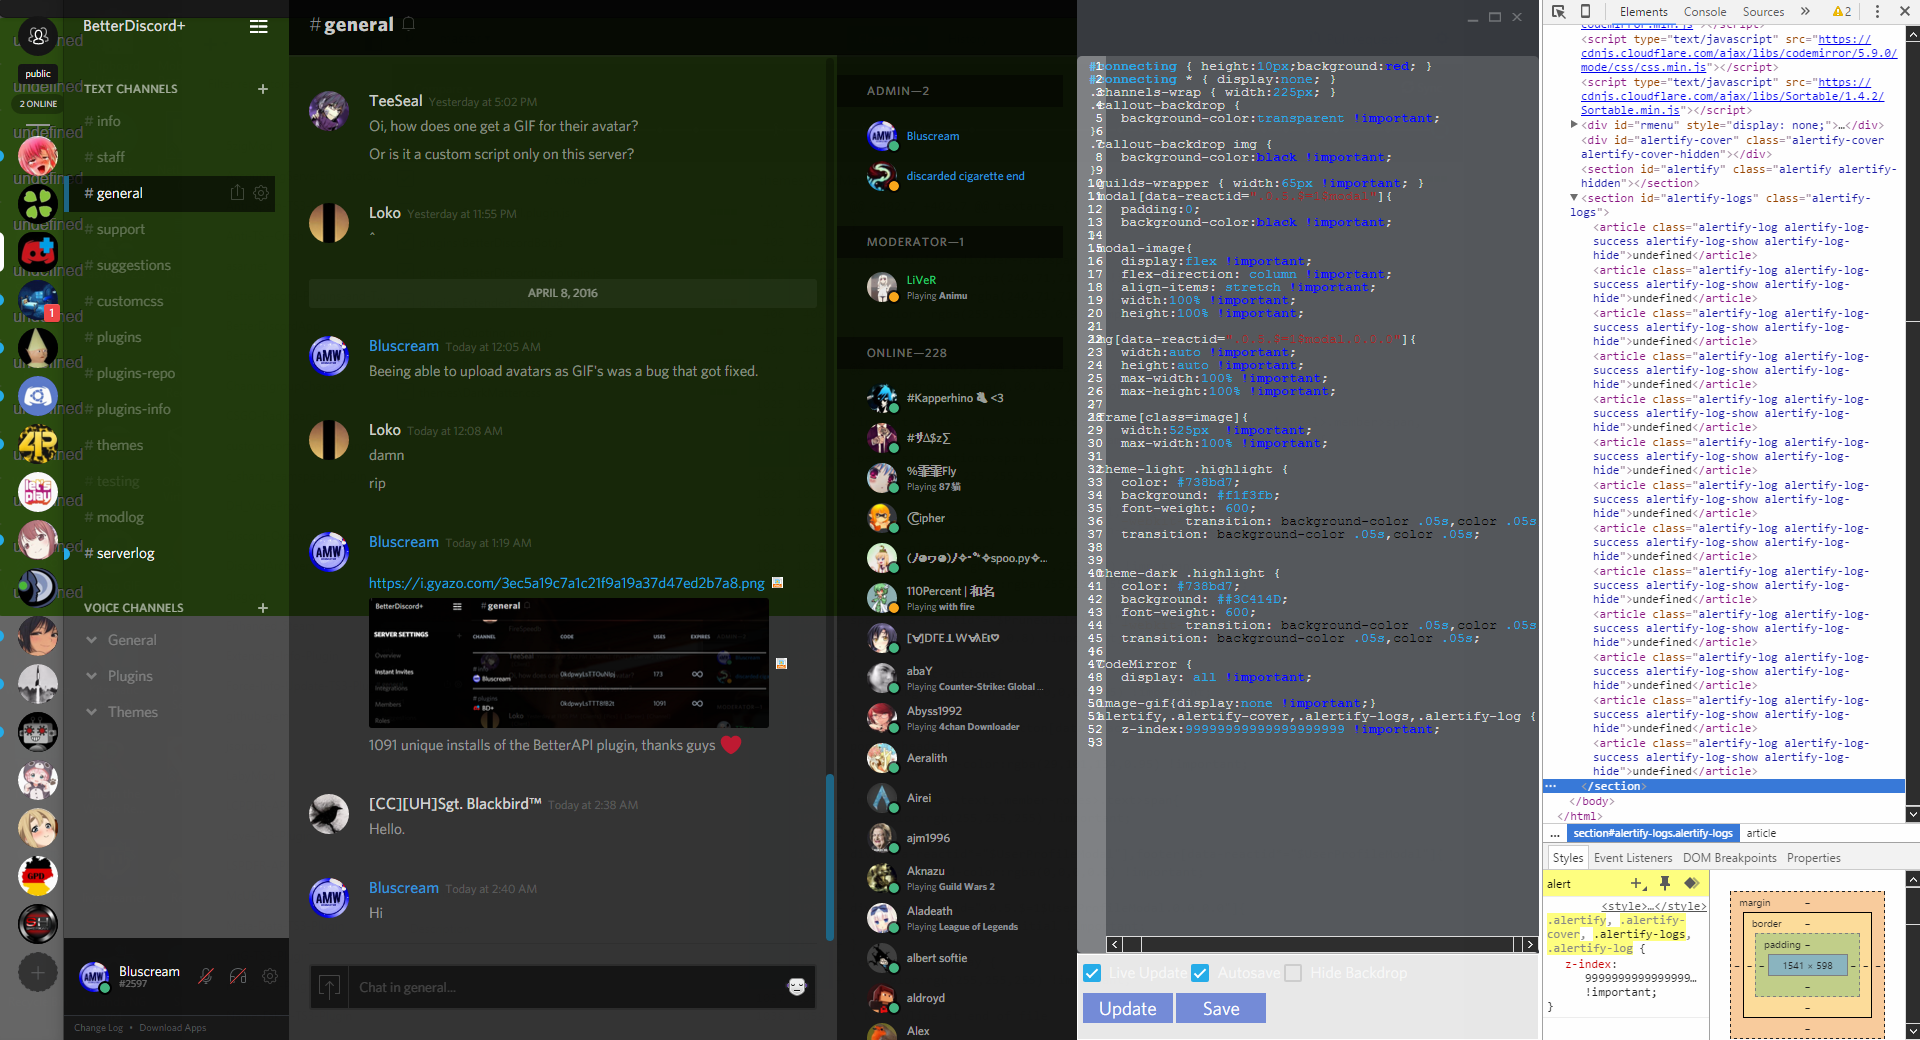The height and width of the screenshot is (1040, 1920).
Task: Select the 1541 × 598 content box
Action: pos(1807,965)
